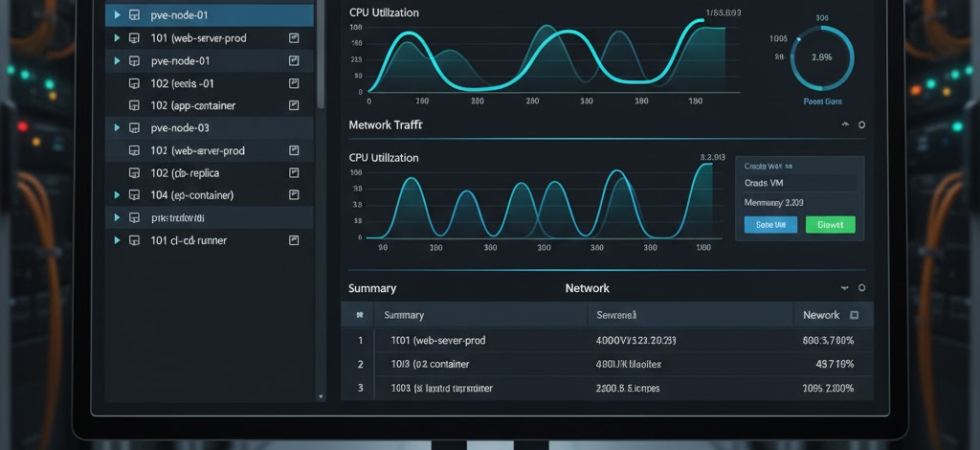The image size is (980, 450).
Task: Expand the 101 ci-cd-runner tree arrow
Action: coord(117,241)
